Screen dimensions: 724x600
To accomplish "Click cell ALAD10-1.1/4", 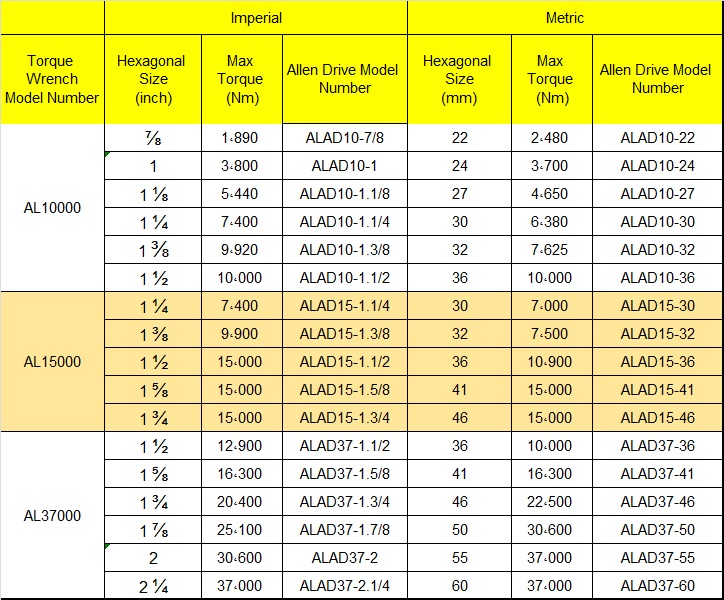I will click(x=345, y=222).
